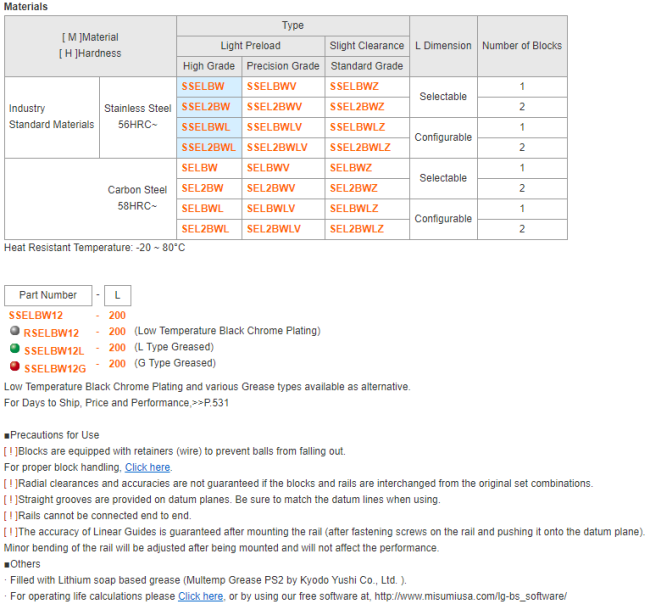
Task: Open the SSEL2BWV Precision Grade part
Action: (274, 107)
